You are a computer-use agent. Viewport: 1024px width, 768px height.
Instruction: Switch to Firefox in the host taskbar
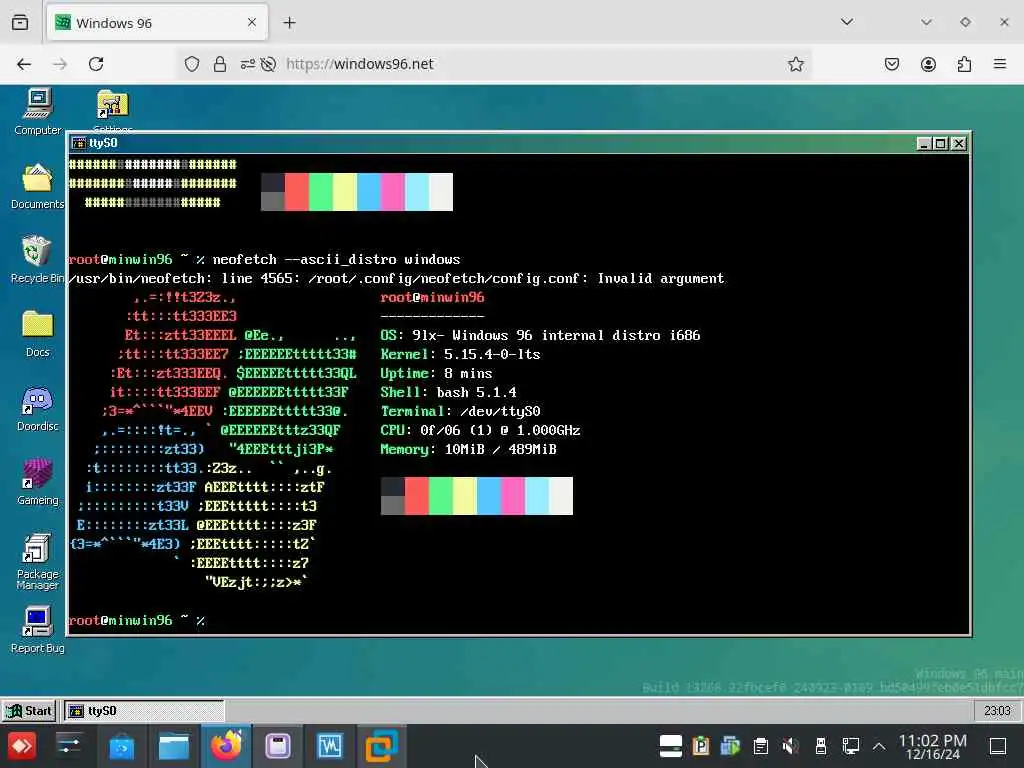pos(226,746)
